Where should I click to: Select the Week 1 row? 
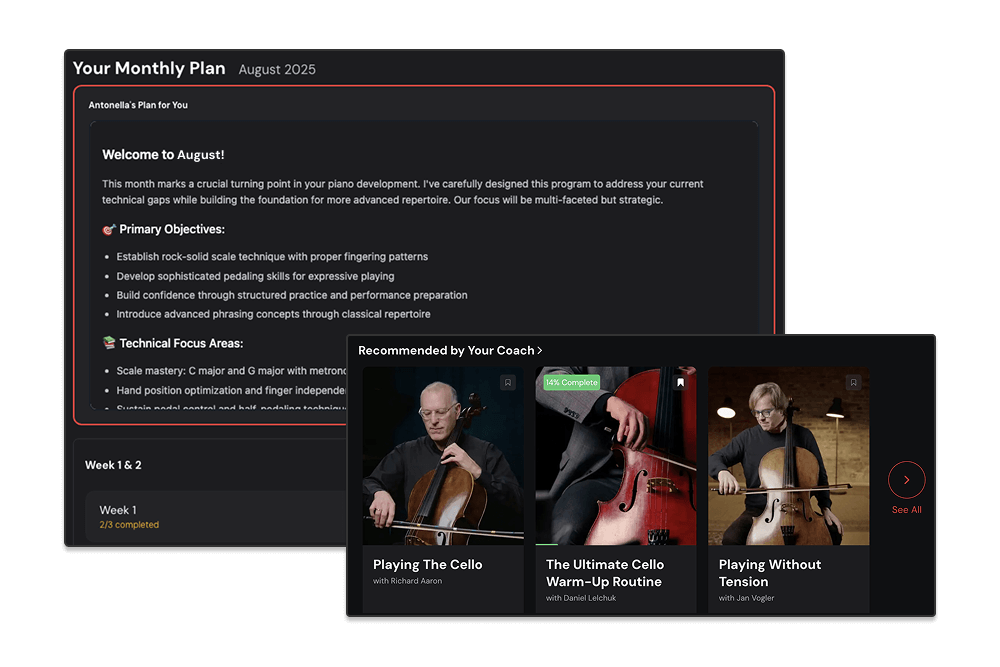(217, 517)
